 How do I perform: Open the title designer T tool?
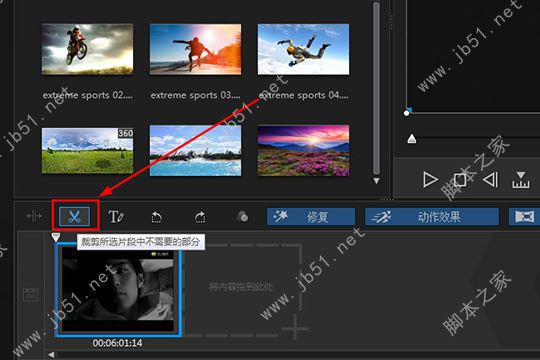click(x=116, y=217)
